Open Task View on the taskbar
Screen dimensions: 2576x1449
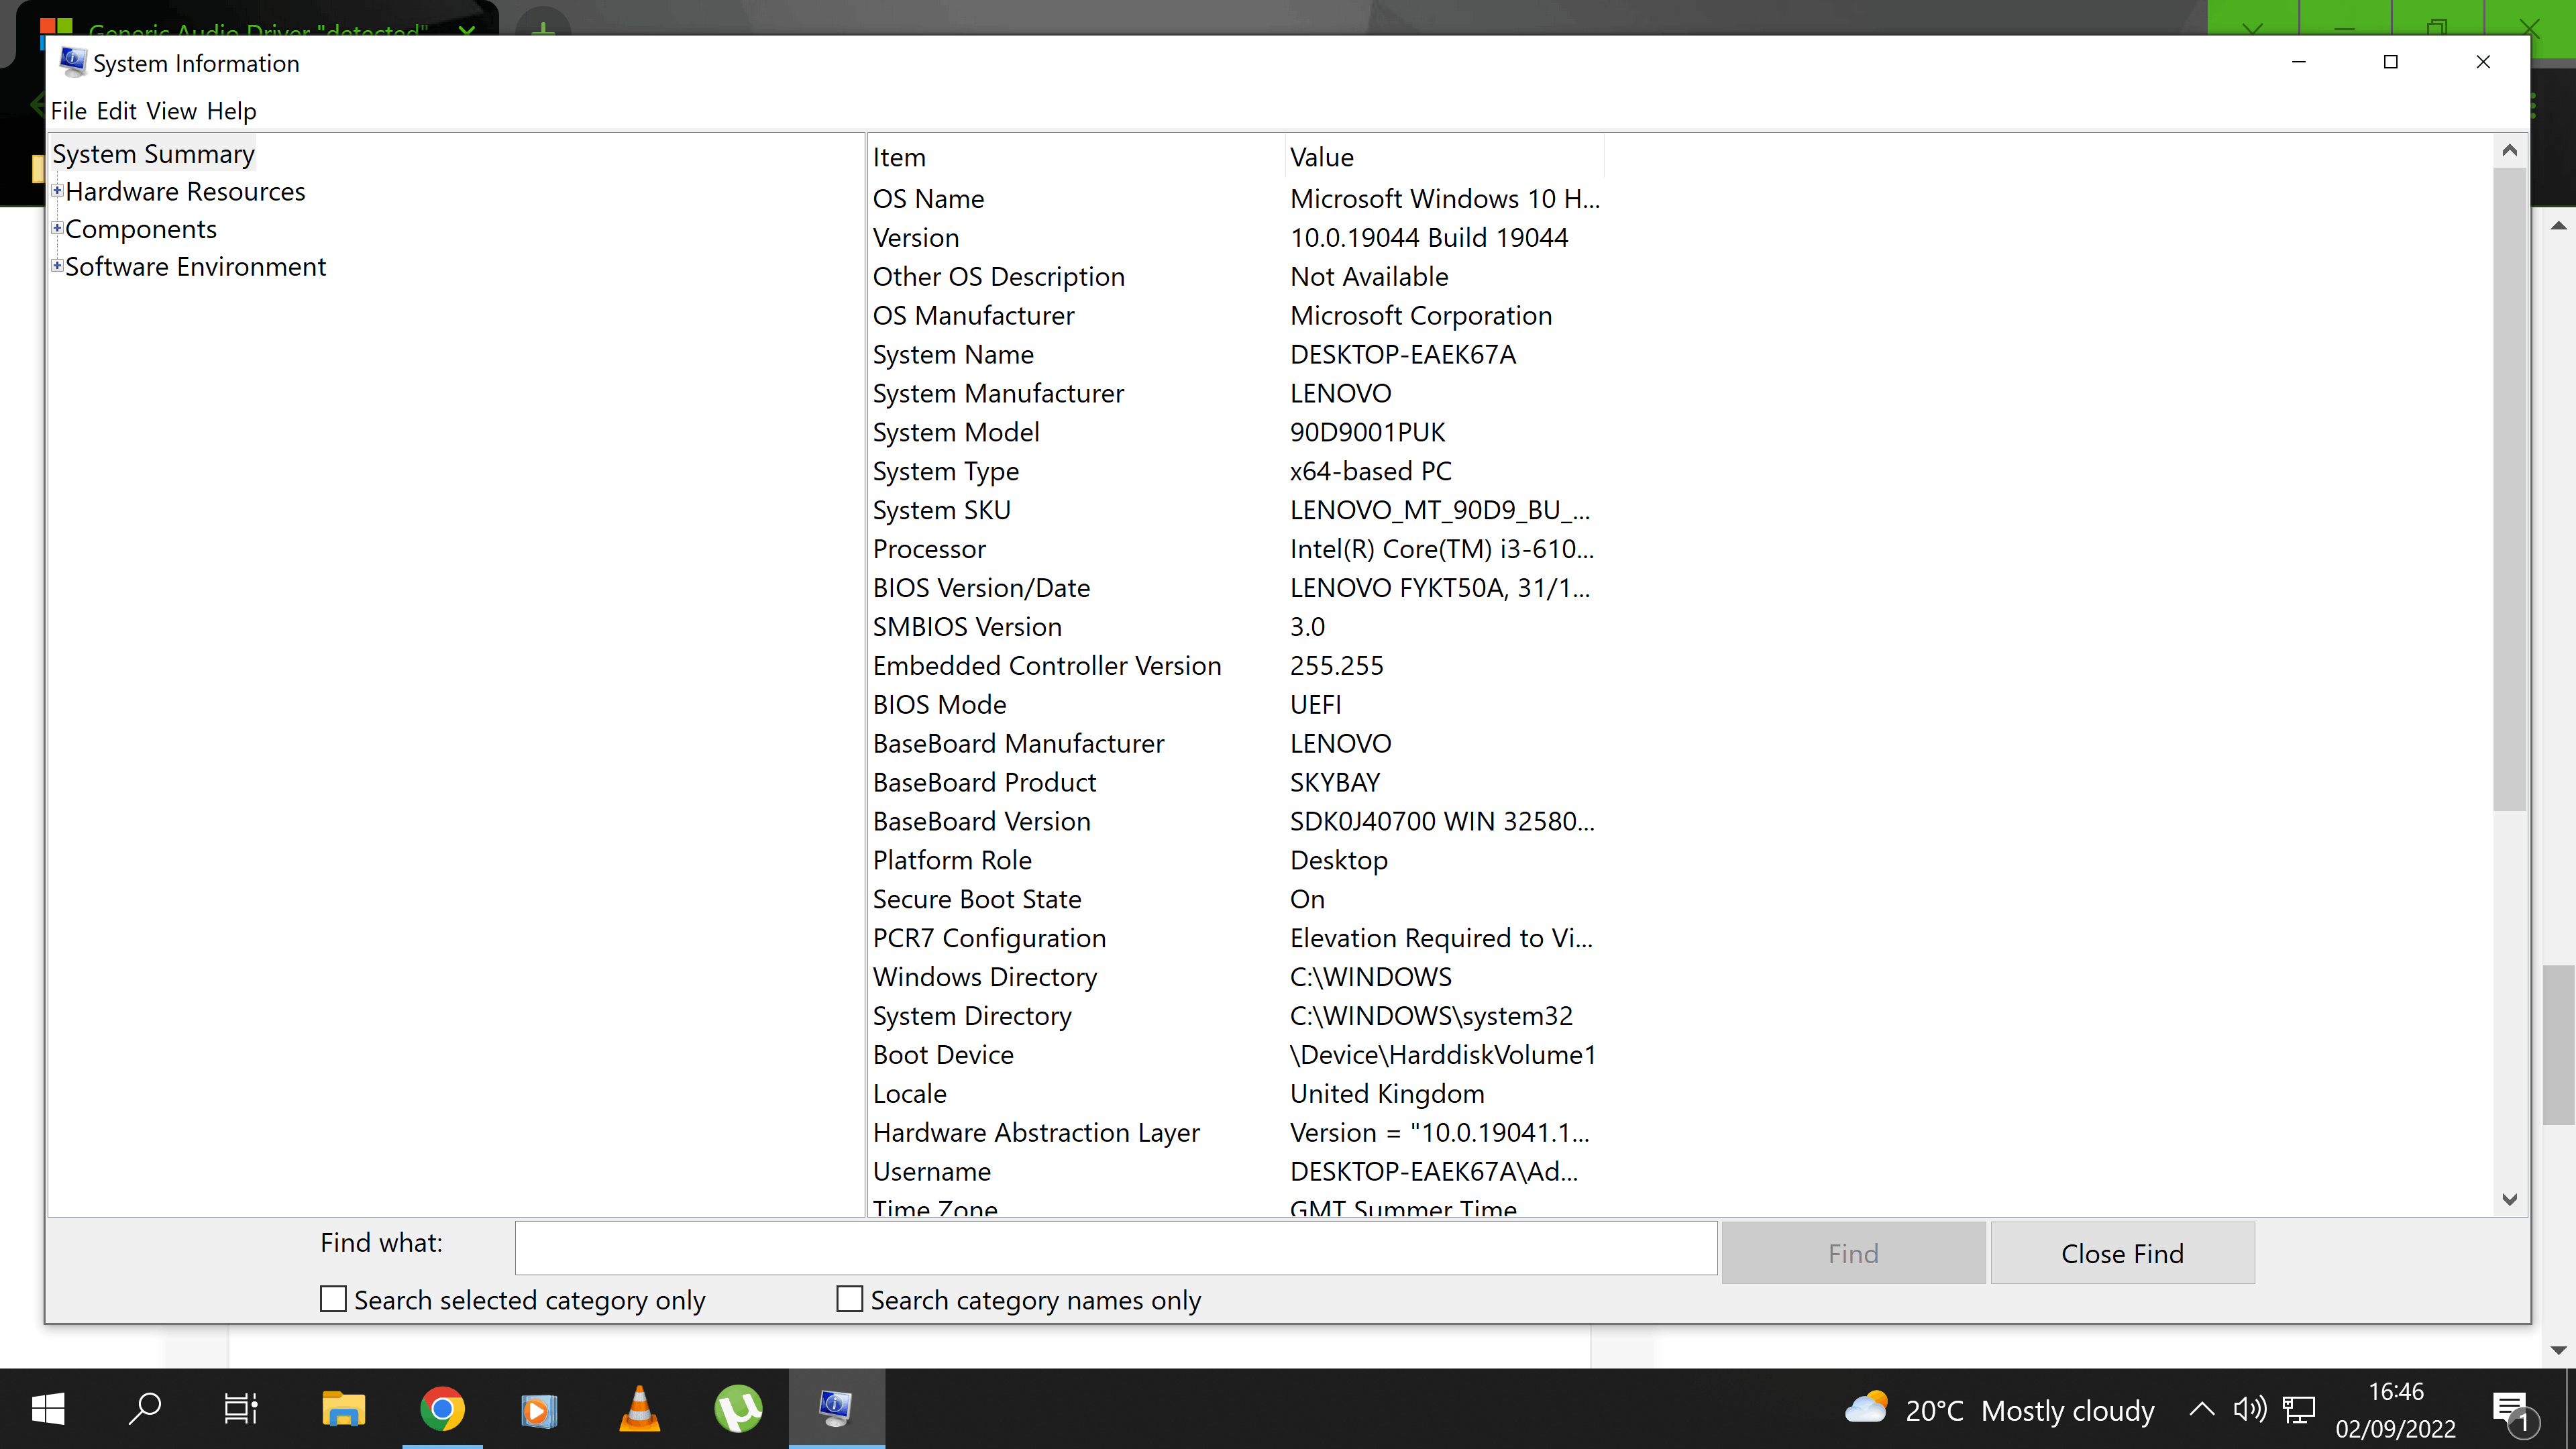click(241, 1409)
